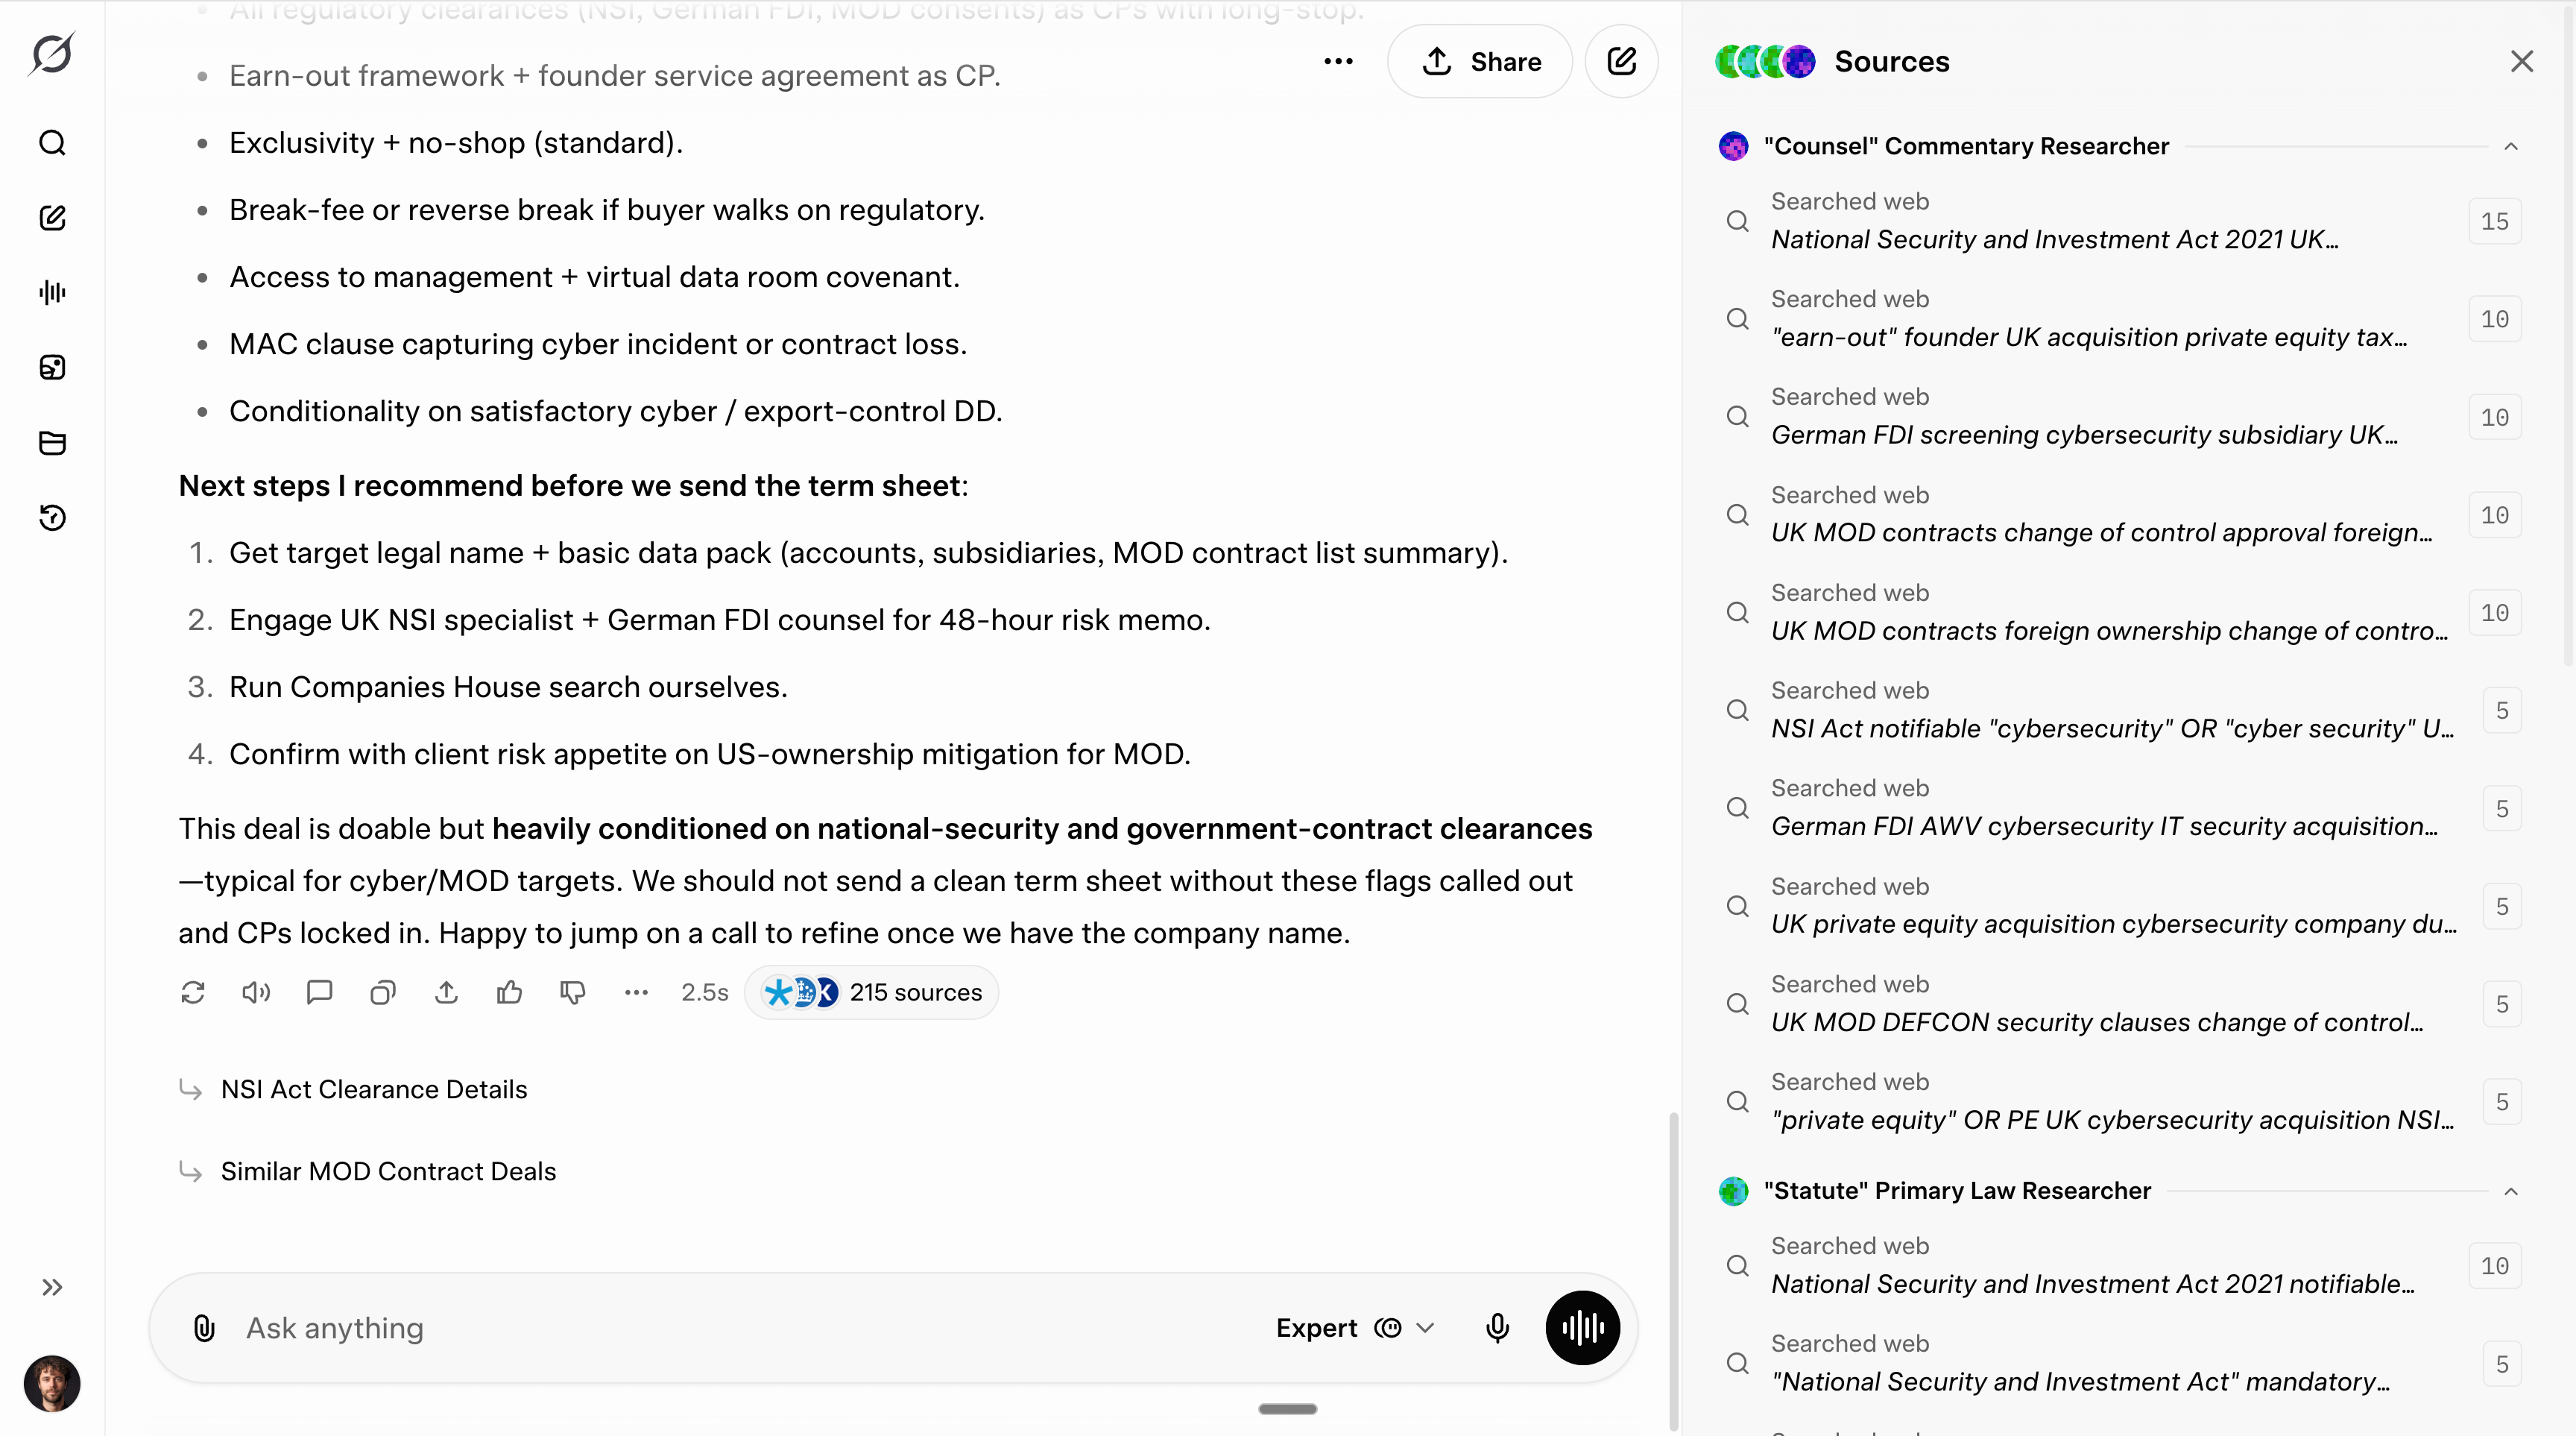
Task: Collapse the "Counsel" Commentary Researcher section
Action: [x=2510, y=146]
